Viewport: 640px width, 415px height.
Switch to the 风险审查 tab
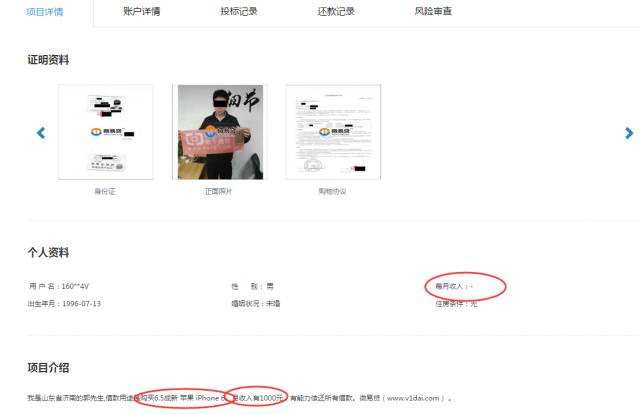coord(433,11)
